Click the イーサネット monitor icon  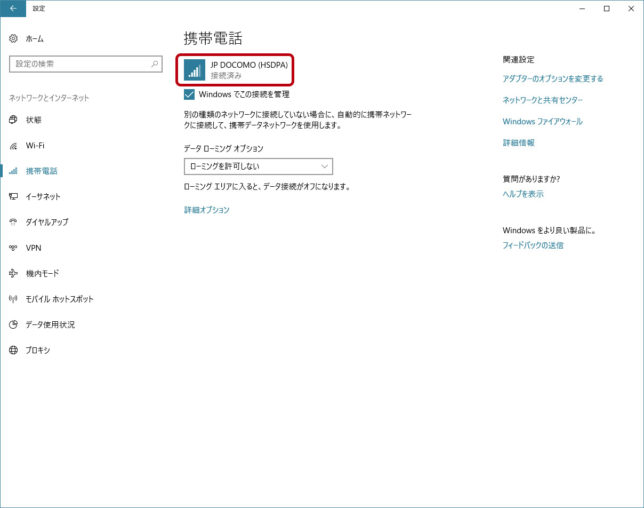(x=13, y=196)
